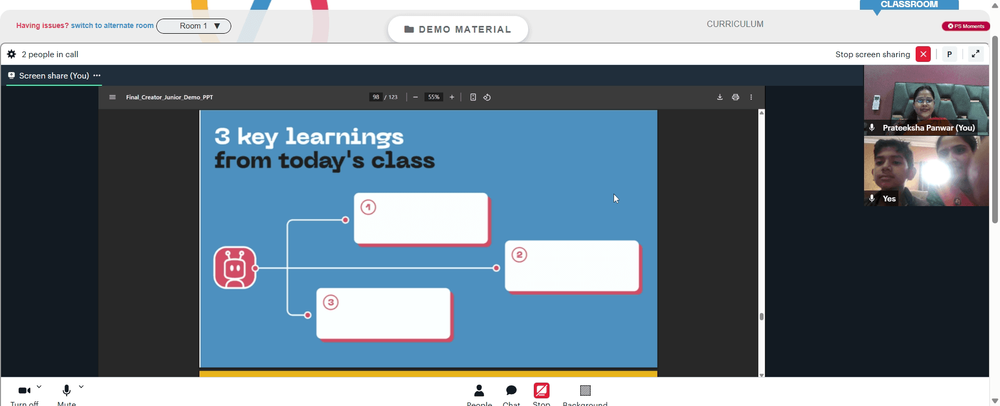Click the PDF page number field

tap(376, 97)
